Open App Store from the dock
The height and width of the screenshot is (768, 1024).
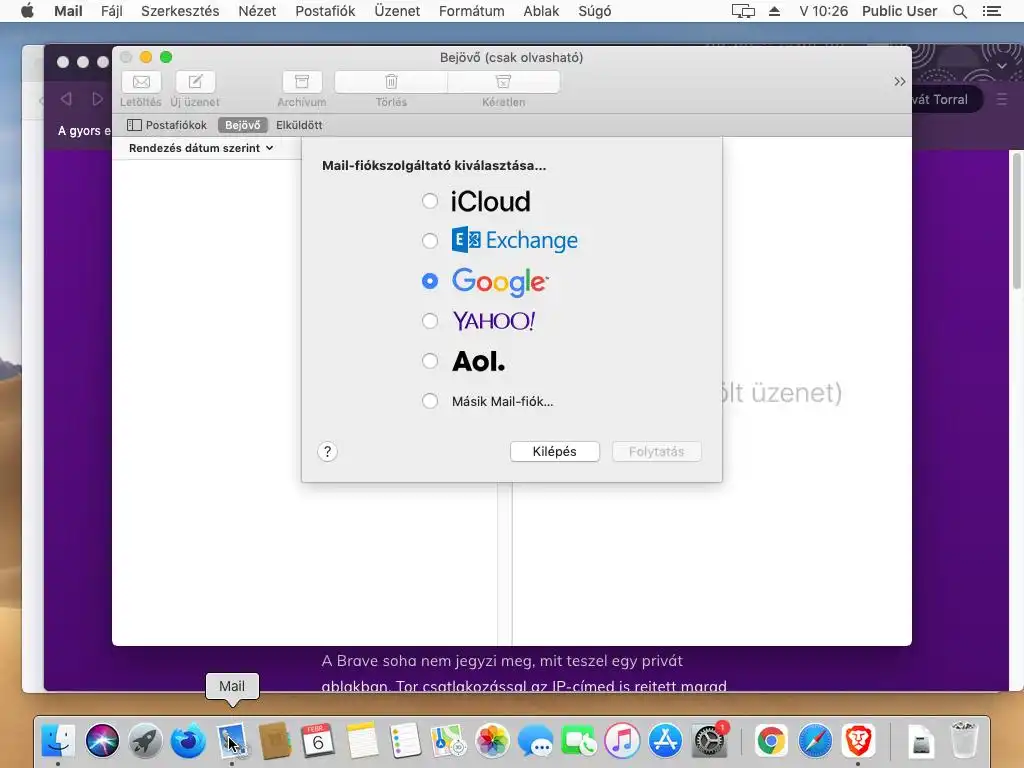(x=665, y=741)
